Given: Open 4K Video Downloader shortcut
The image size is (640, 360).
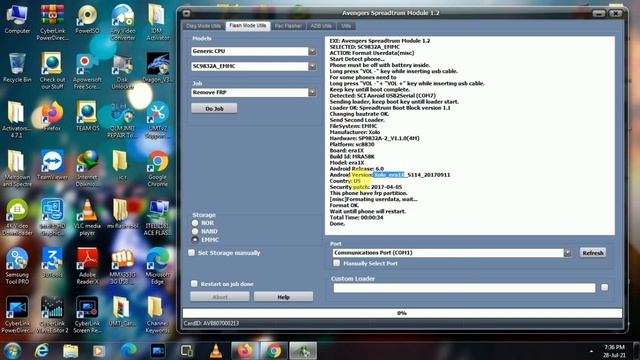Looking at the screenshot, I should [x=17, y=217].
